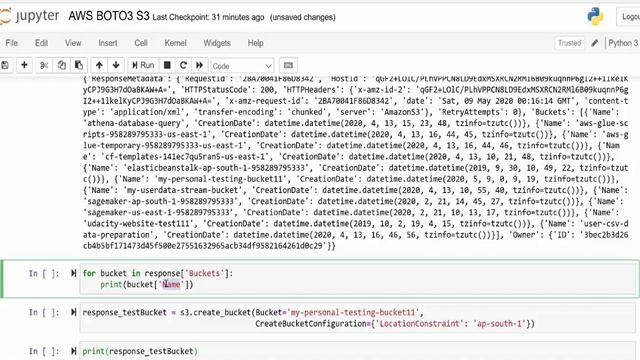Screen dimensions: 640x360
Task: Rename notebook title AWS BOTO3 S3
Action: [109, 16]
